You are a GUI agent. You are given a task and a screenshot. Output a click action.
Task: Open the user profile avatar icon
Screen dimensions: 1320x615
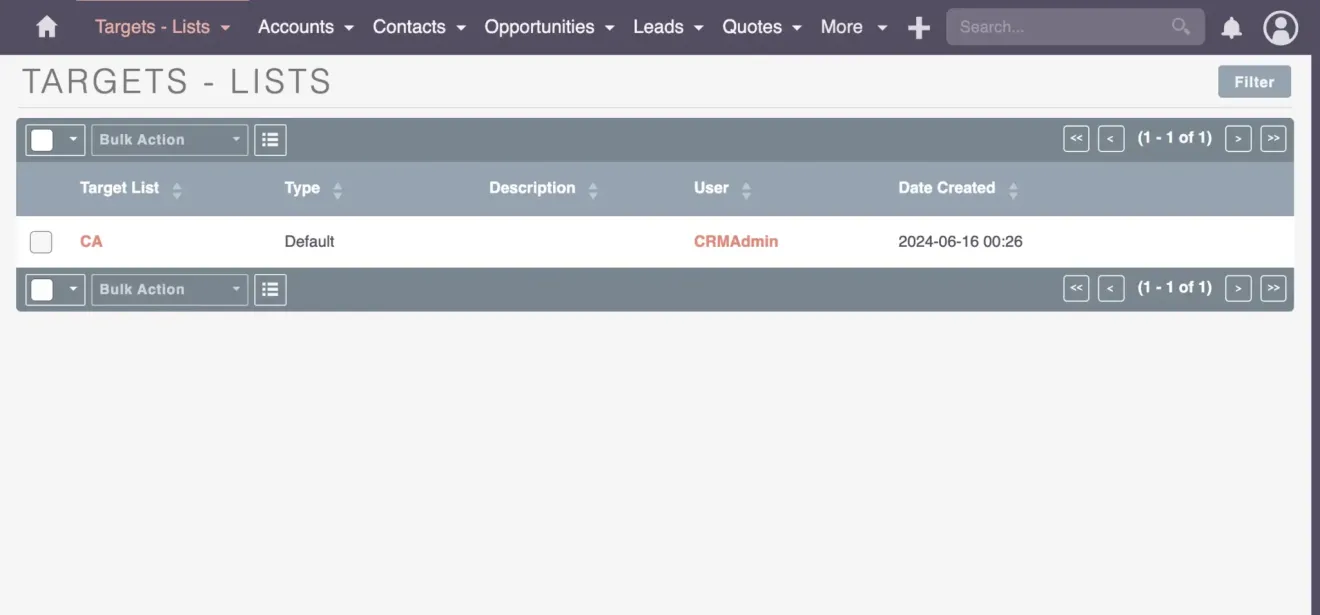(1280, 27)
